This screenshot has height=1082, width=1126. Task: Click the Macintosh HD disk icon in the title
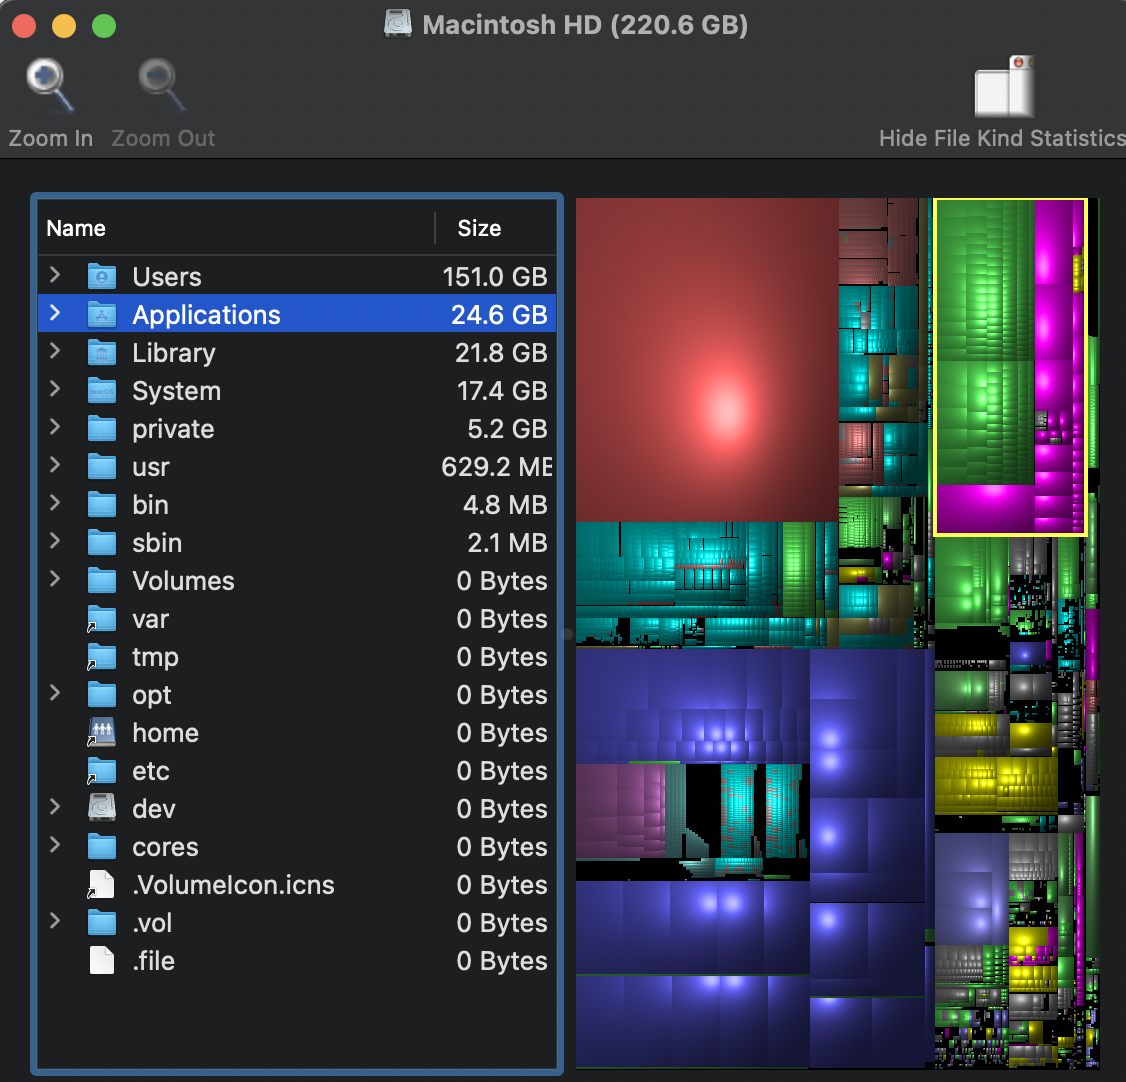click(398, 24)
